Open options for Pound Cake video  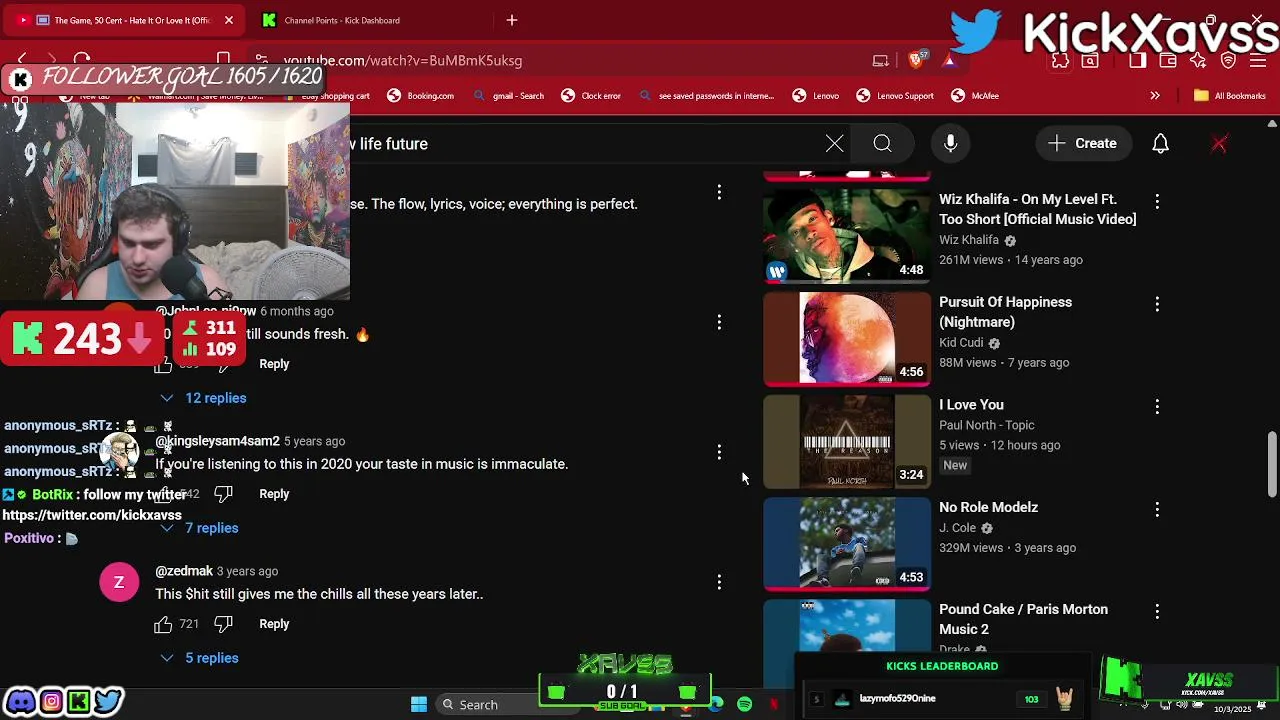(x=1157, y=611)
